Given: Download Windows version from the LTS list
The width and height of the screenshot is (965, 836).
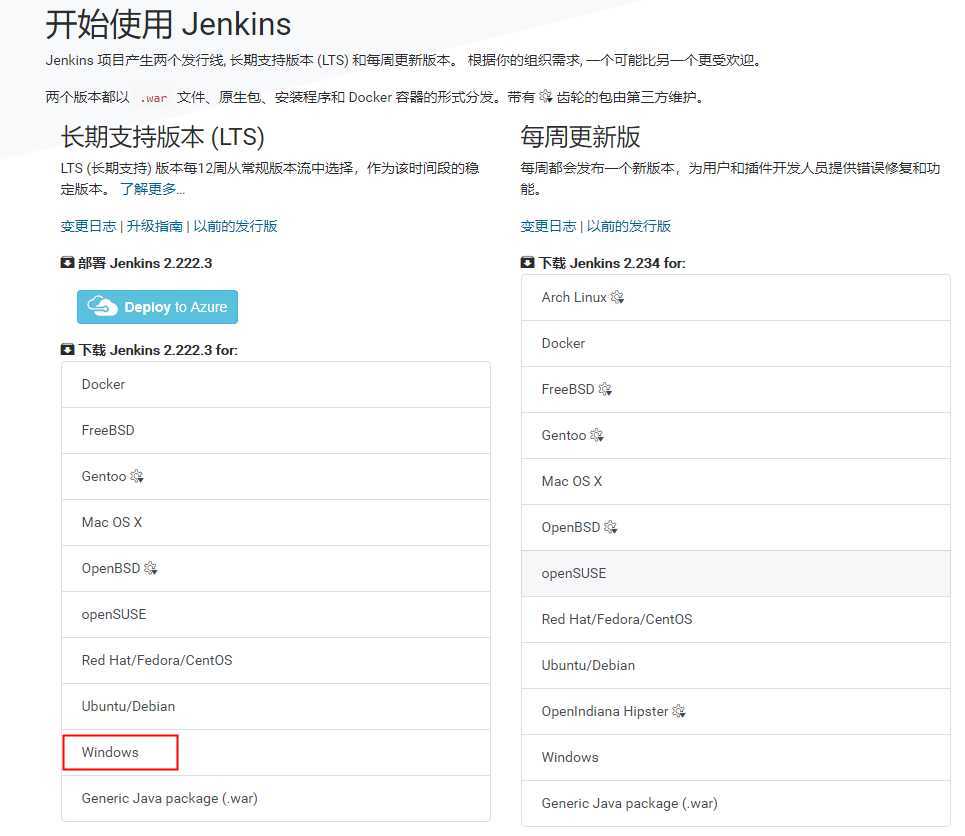Looking at the screenshot, I should point(276,752).
